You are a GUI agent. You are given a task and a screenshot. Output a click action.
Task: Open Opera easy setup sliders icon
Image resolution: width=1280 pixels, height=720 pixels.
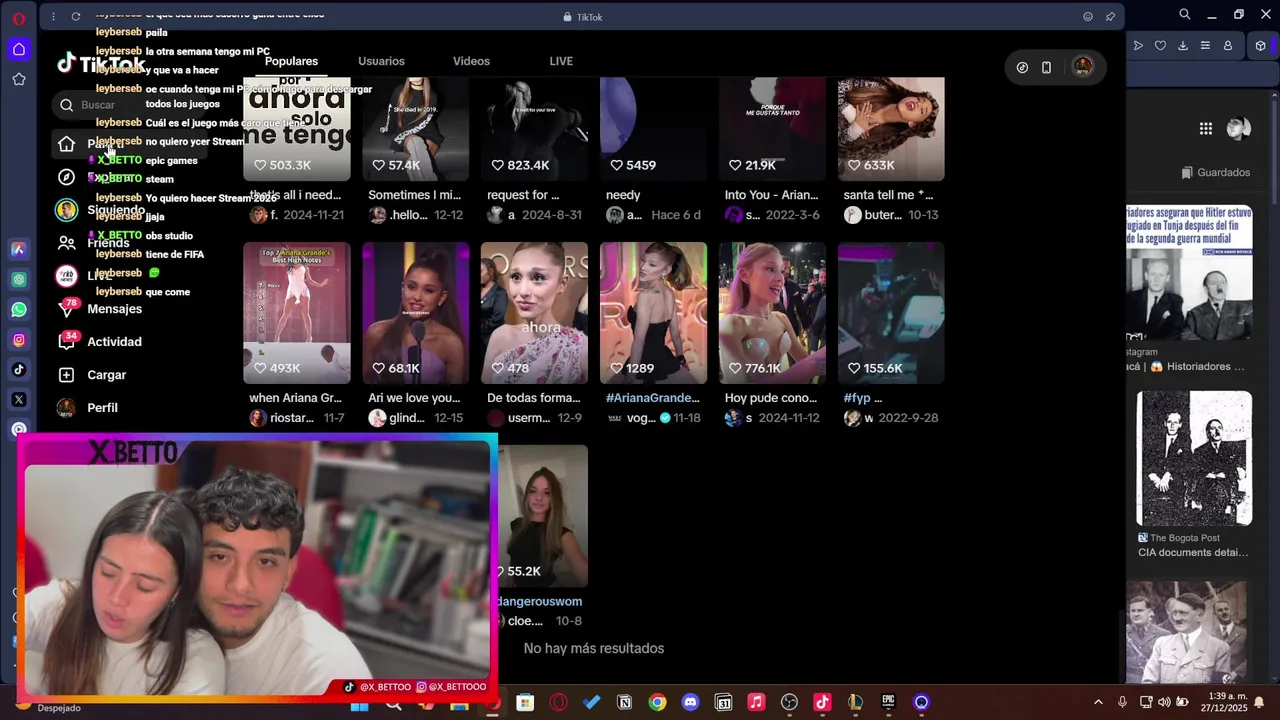tap(1205, 46)
